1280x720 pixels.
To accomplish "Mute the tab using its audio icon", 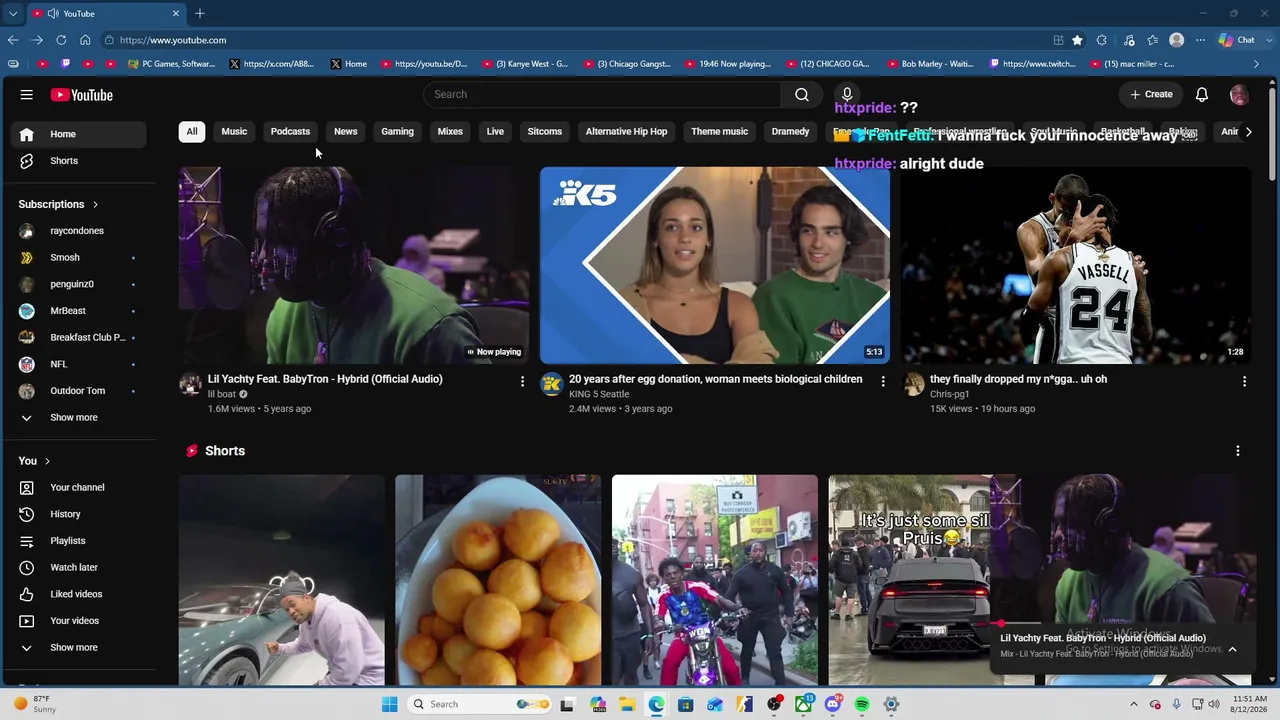I will tap(52, 14).
